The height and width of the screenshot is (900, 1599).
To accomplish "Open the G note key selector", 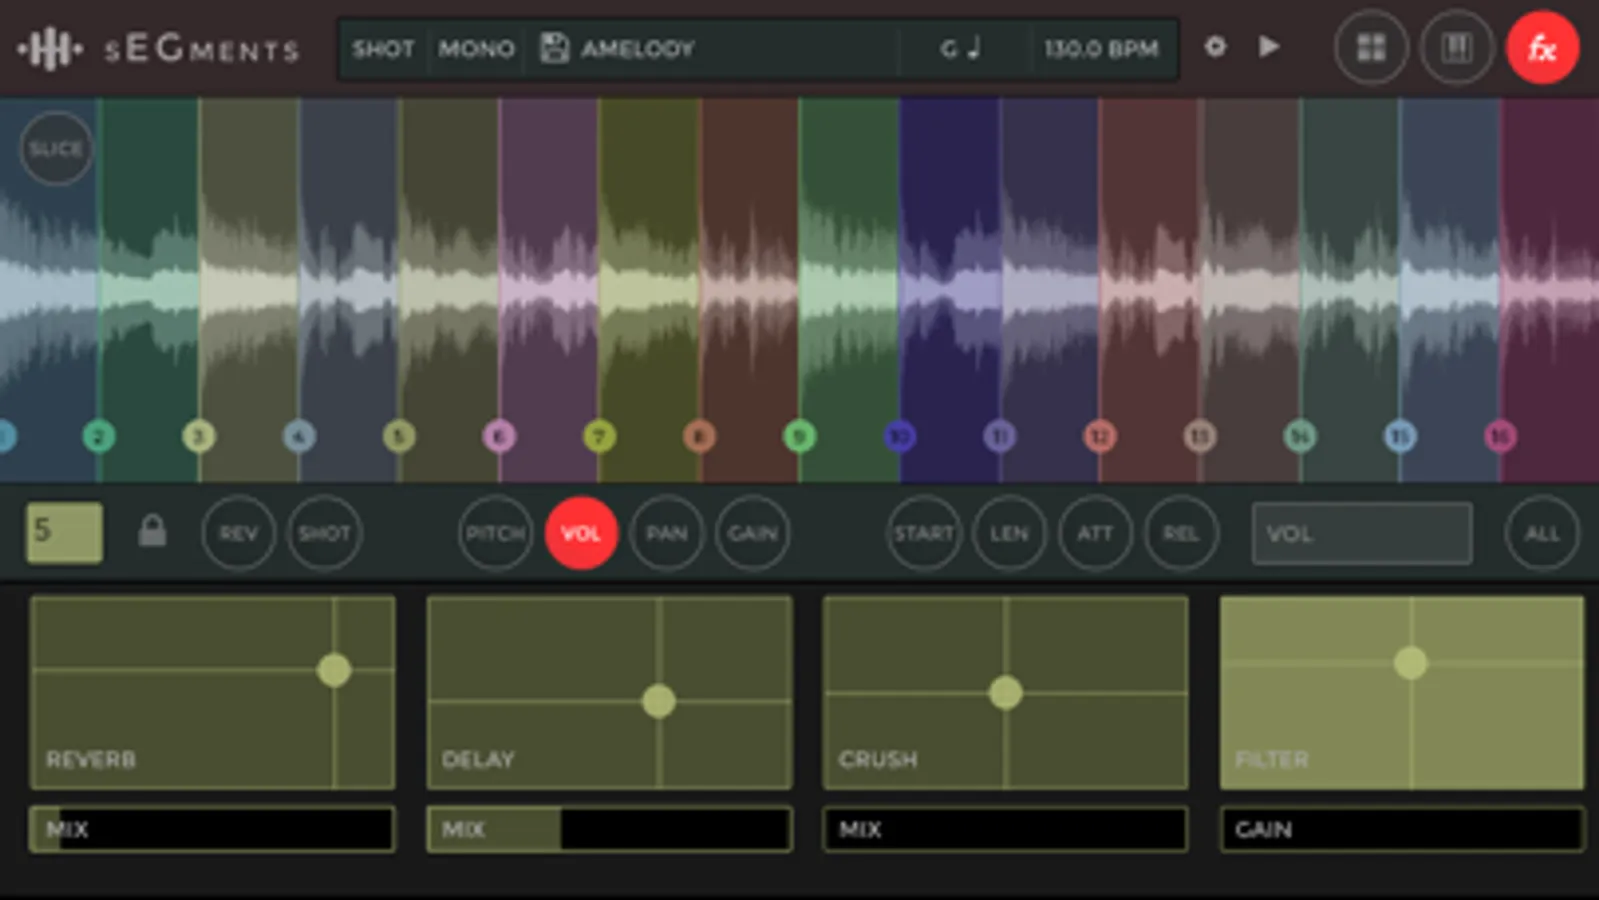I will click(960, 48).
